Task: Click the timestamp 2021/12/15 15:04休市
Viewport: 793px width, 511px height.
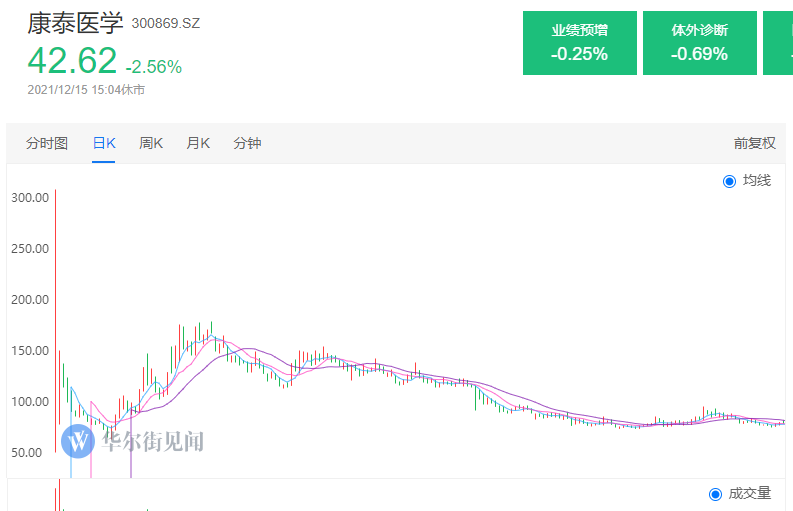Action: coord(86,90)
